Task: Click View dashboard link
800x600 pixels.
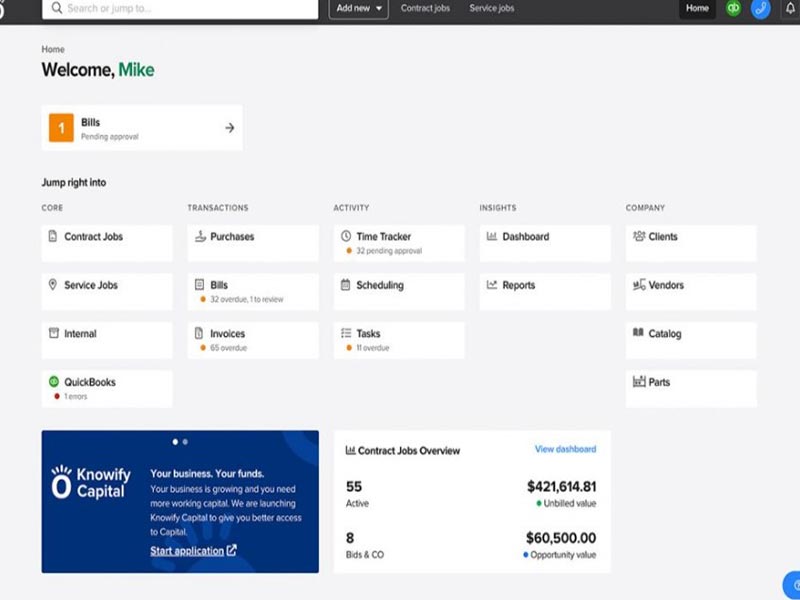Action: pos(565,449)
